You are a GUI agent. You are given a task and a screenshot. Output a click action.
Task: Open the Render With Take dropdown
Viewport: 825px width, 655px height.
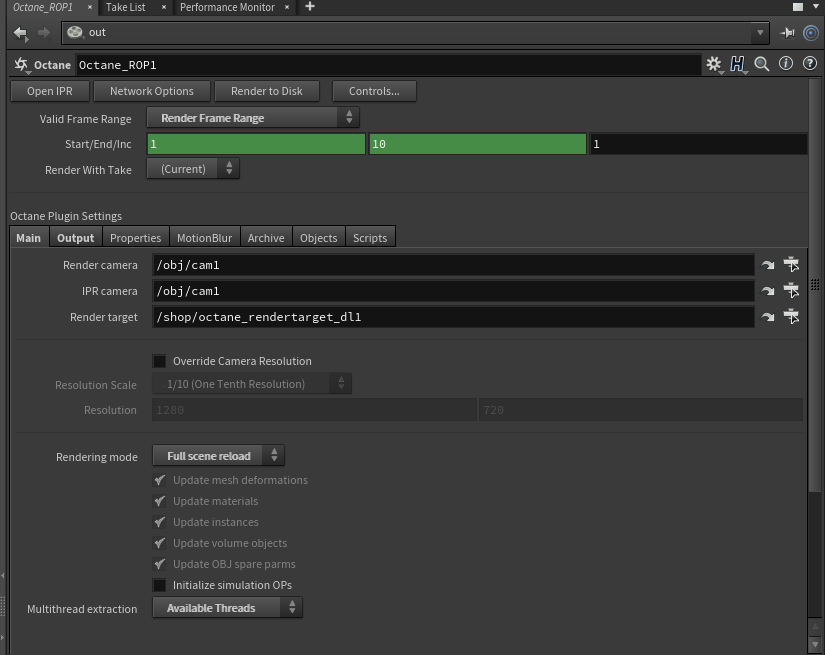(x=193, y=169)
